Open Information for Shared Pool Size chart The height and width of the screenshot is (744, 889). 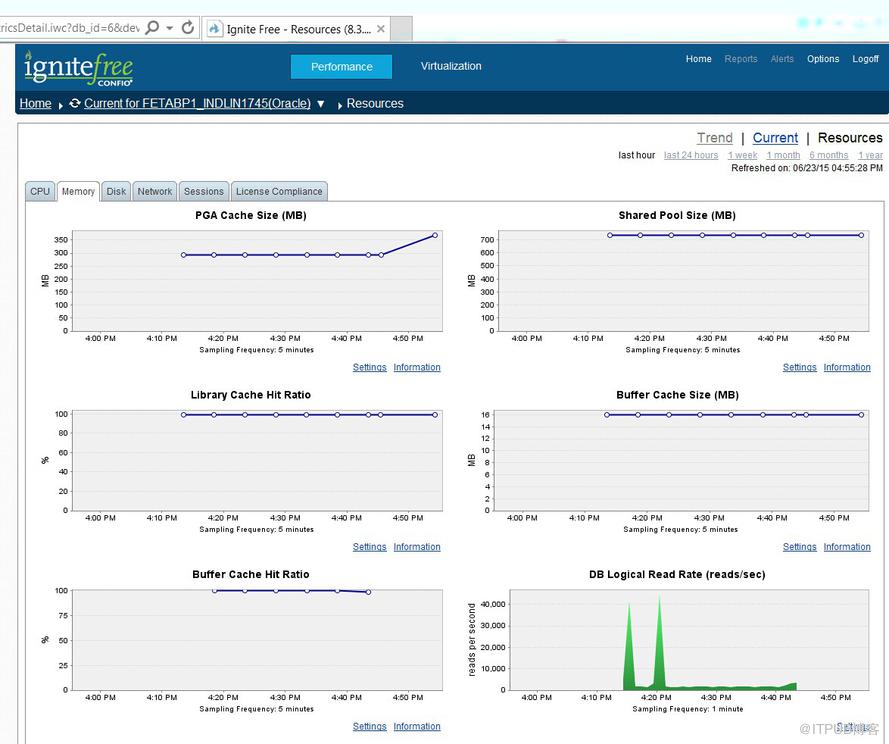pyautogui.click(x=847, y=367)
